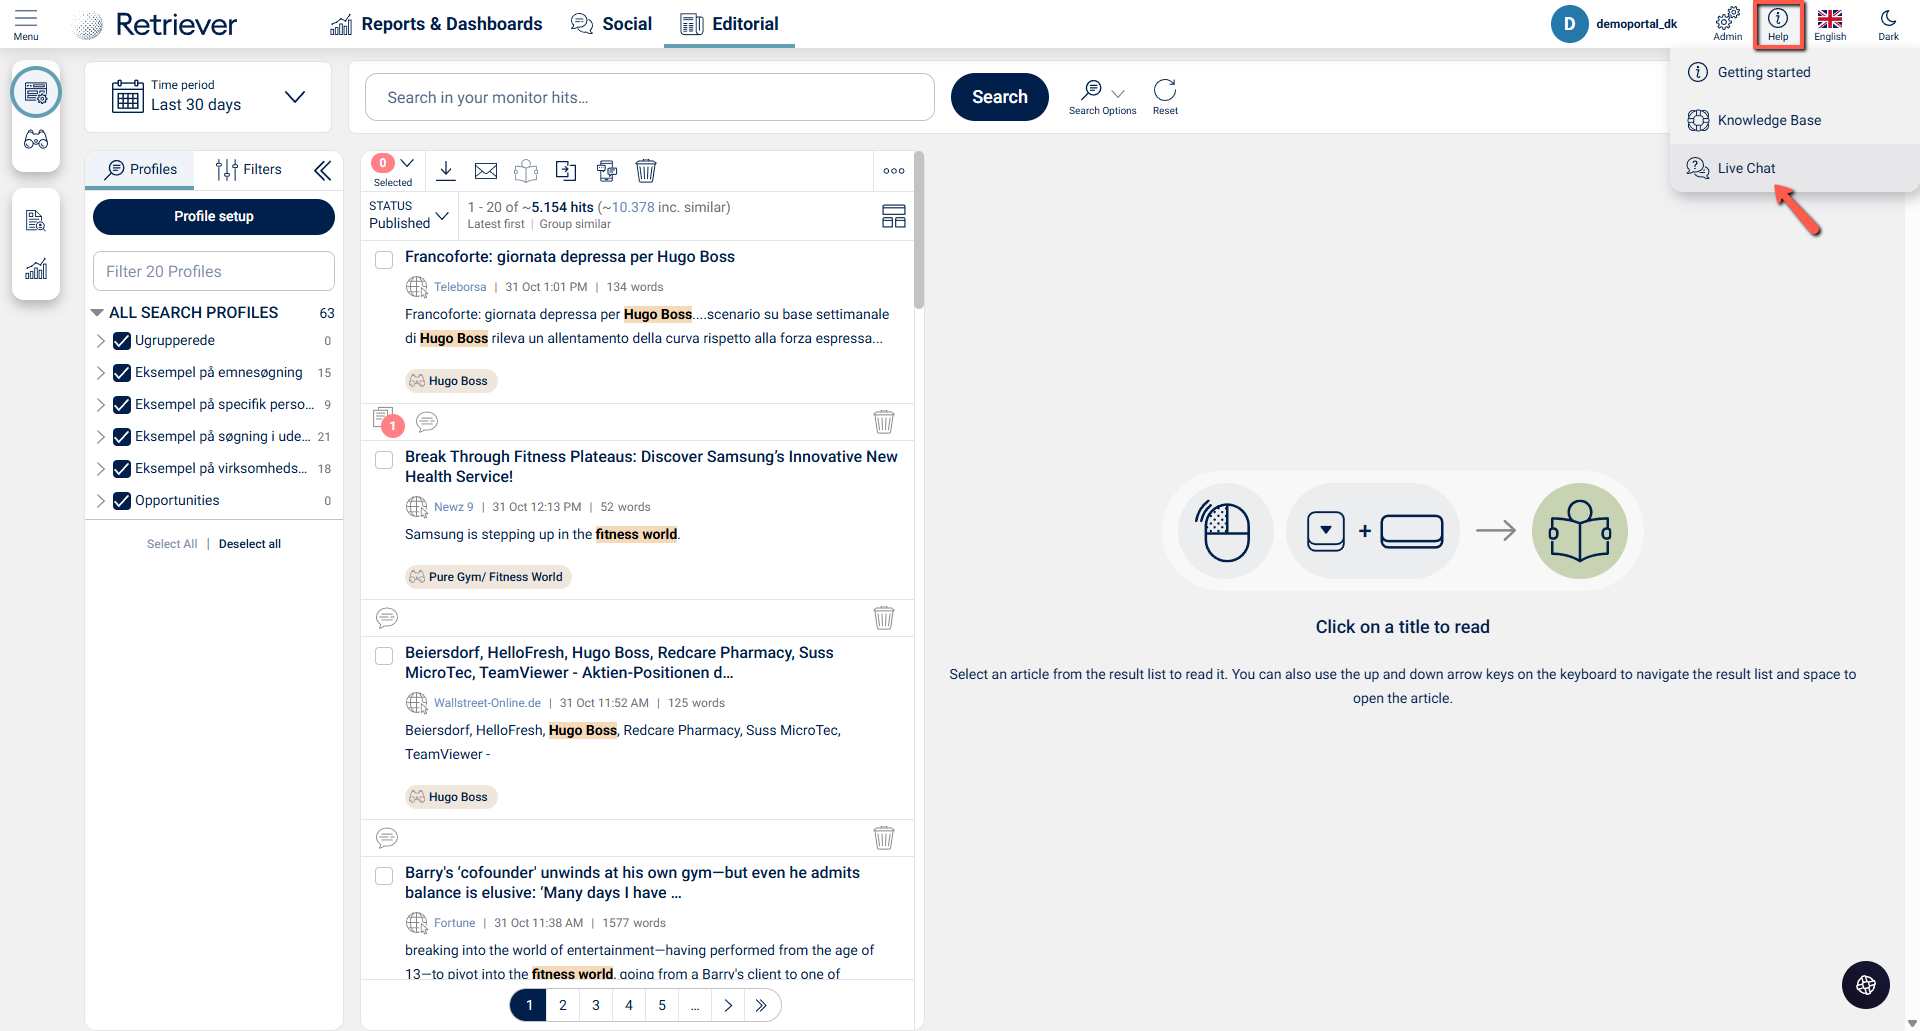Screen dimensions: 1920x1031
Task: Switch to Dark mode moon icon
Action: (x=1888, y=24)
